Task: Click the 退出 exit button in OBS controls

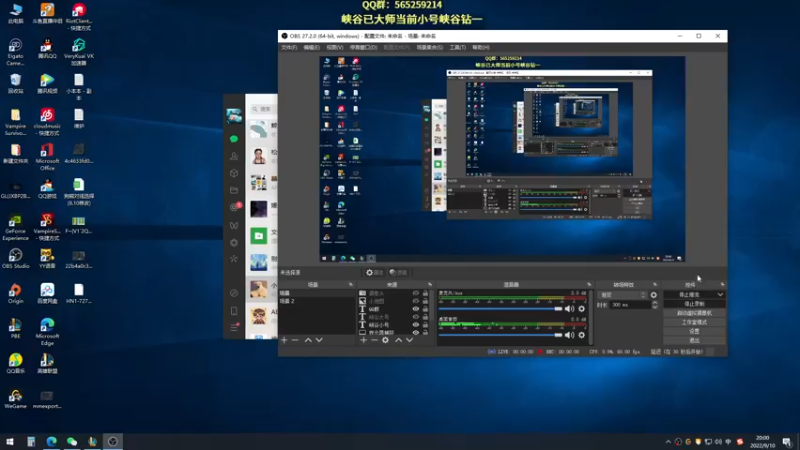Action: click(694, 340)
